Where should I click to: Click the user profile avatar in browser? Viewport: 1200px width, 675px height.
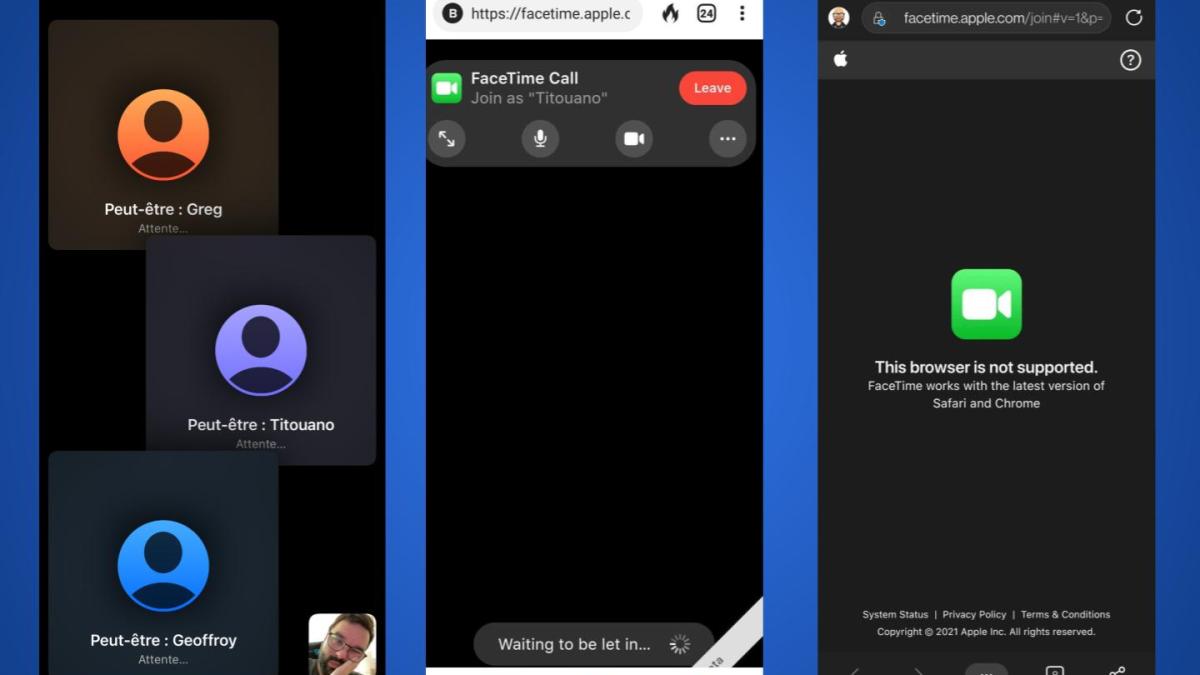point(839,18)
